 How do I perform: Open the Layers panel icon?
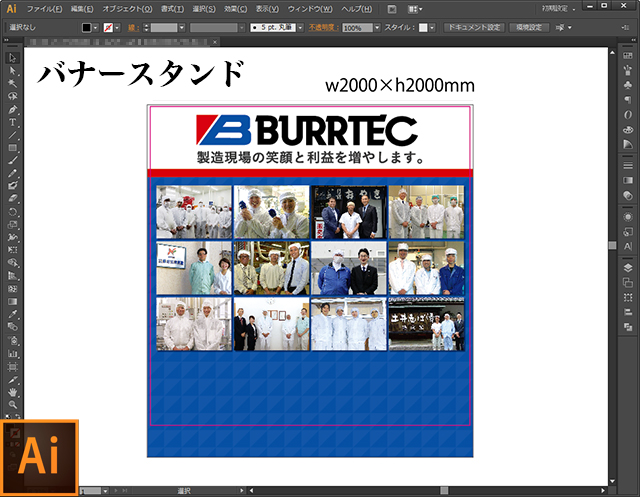[x=628, y=268]
